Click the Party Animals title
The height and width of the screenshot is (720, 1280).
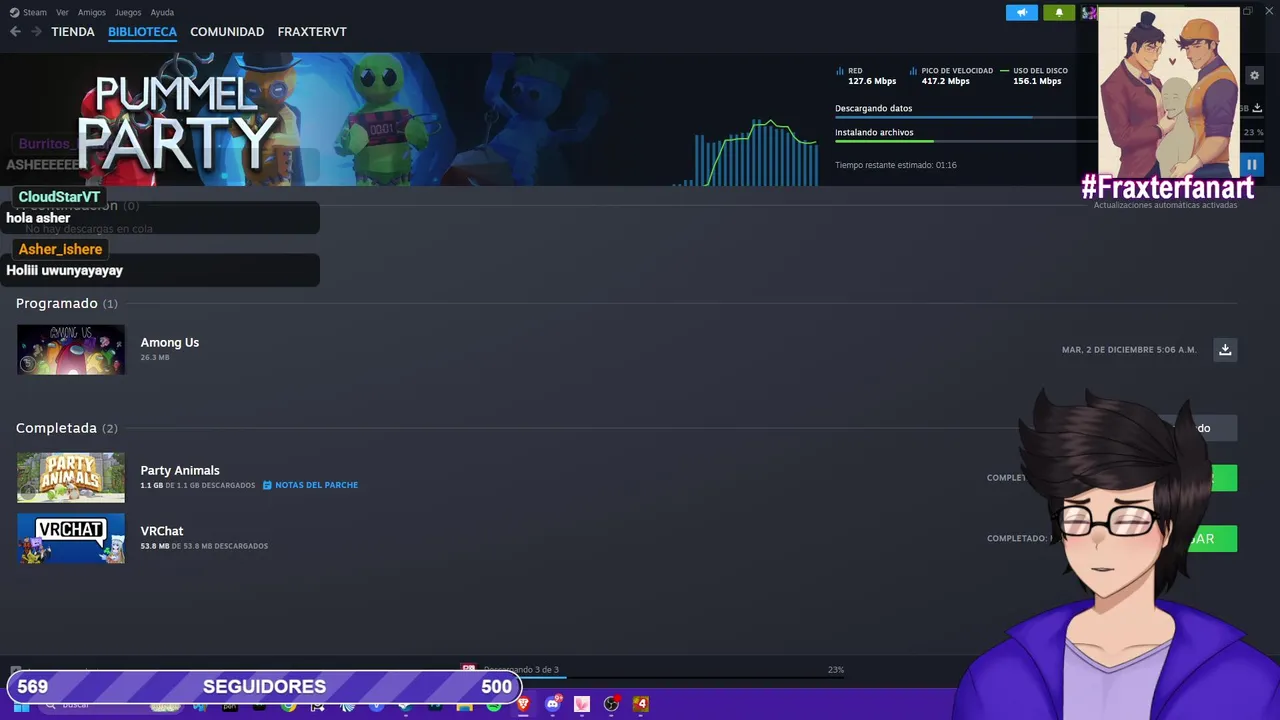(180, 470)
